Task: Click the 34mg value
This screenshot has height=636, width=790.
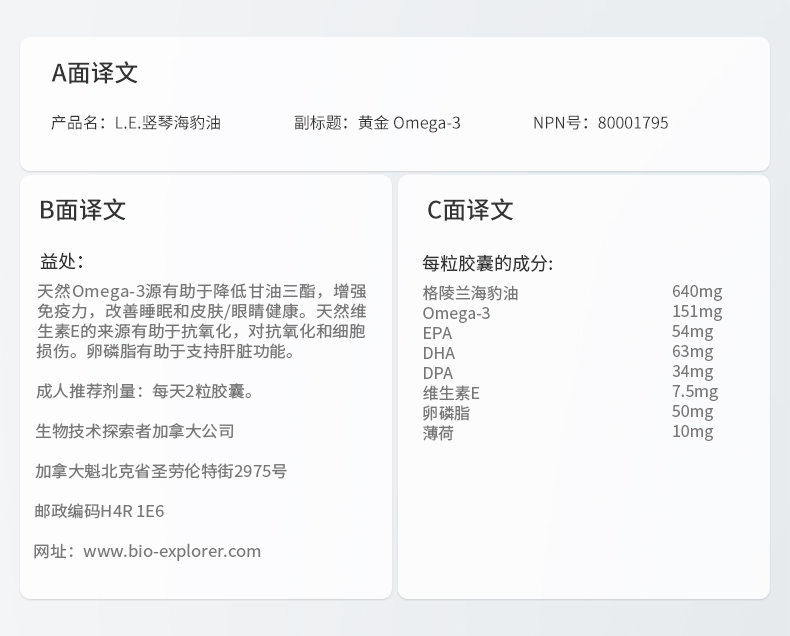Action: point(693,371)
